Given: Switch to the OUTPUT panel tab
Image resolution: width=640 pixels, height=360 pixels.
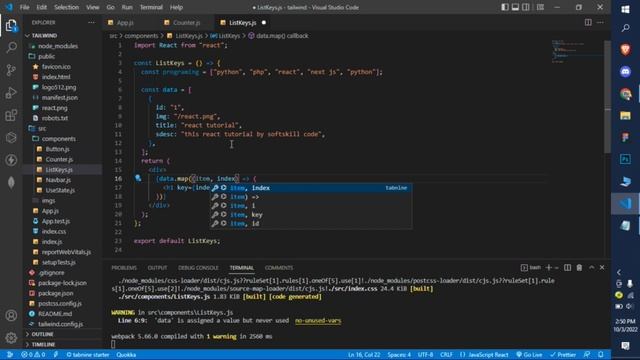Looking at the screenshot, I should (x=157, y=268).
